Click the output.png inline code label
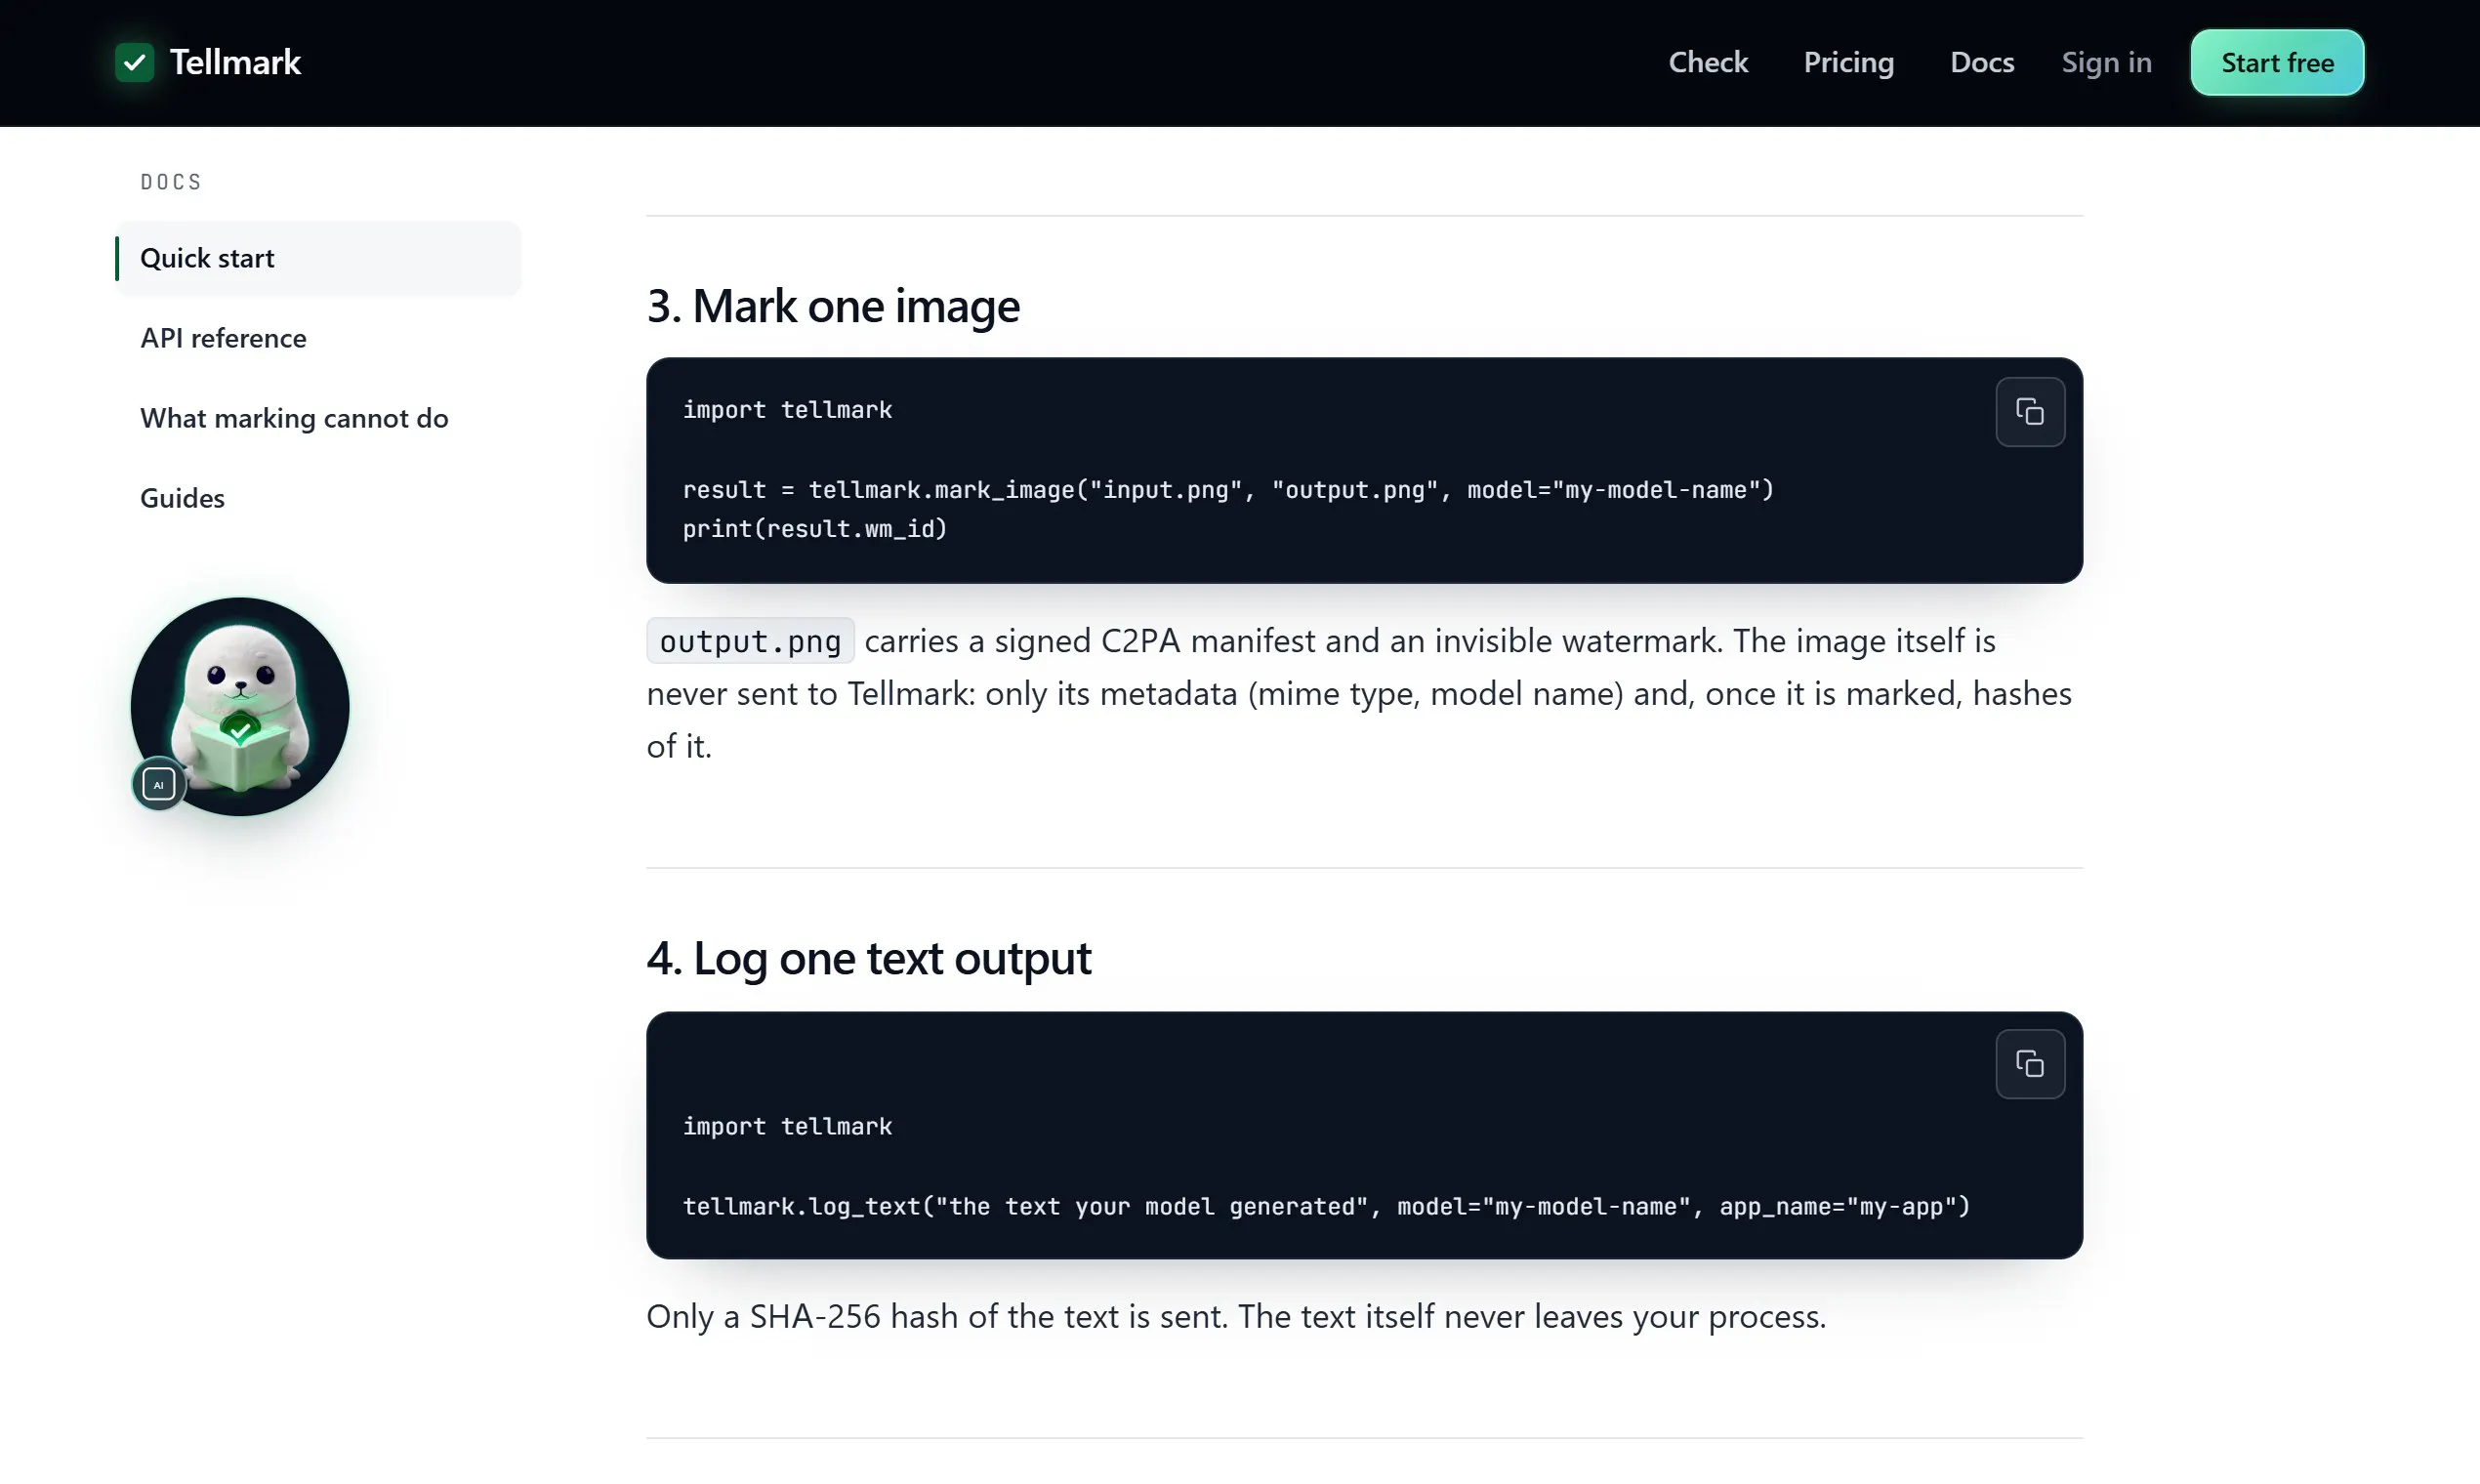2480x1484 pixels. 750,640
